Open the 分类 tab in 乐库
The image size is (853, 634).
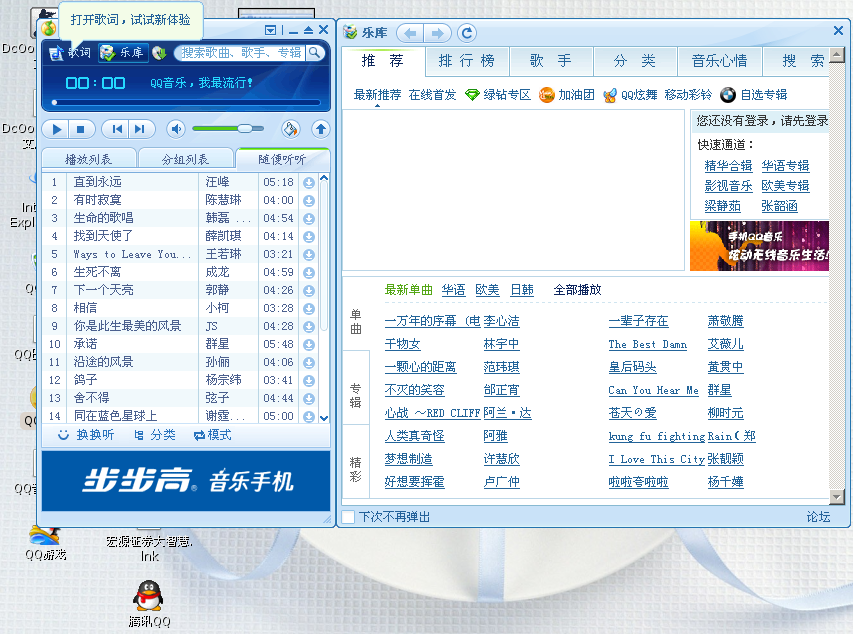634,61
